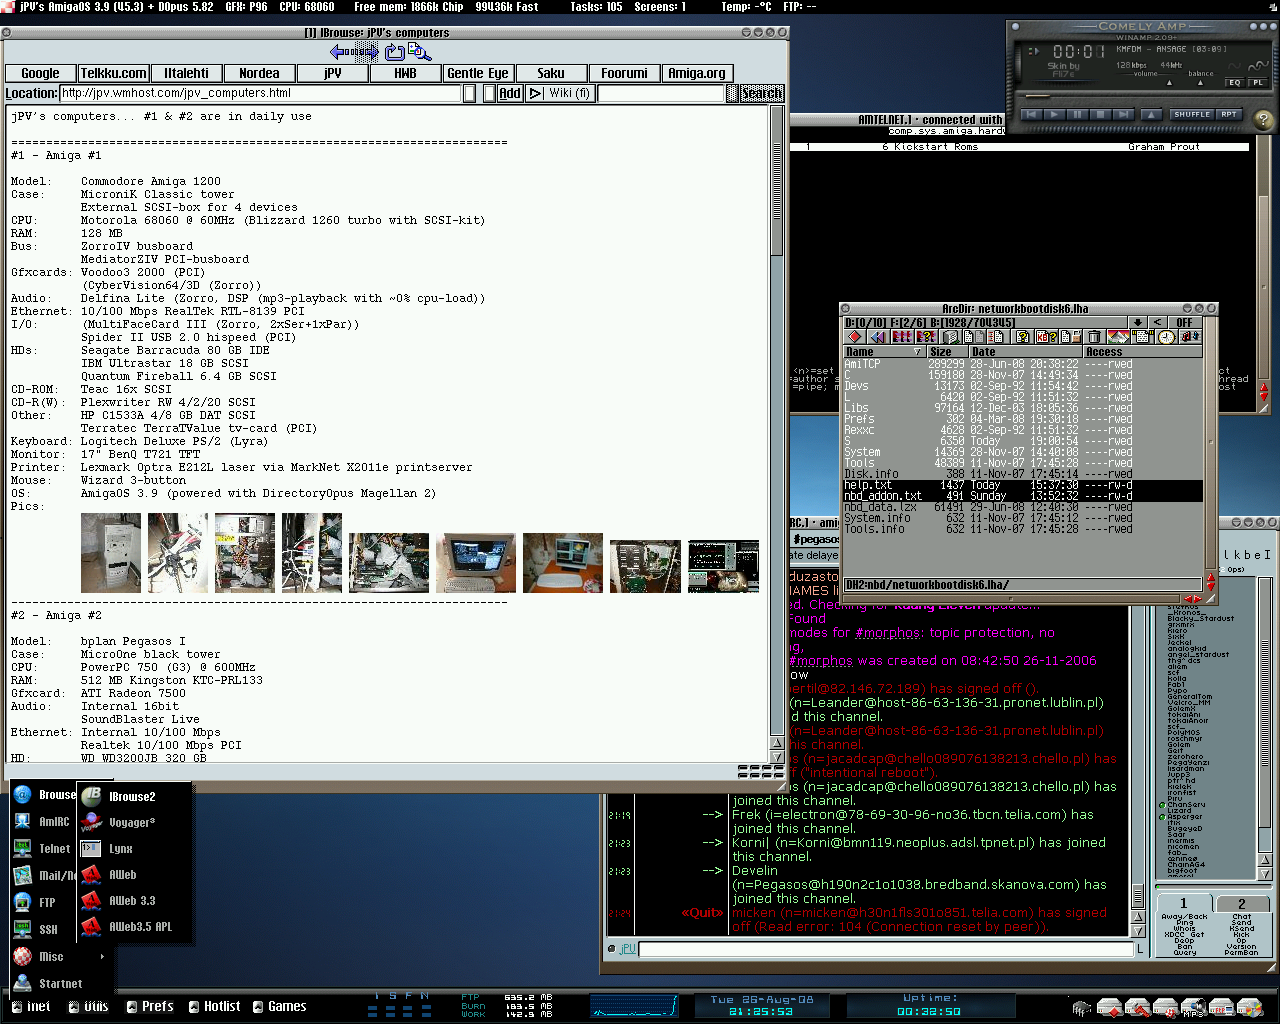Click the mountain picture icon in ArcDir toolbar
Screen dimensions: 1280x1024
click(1118, 337)
